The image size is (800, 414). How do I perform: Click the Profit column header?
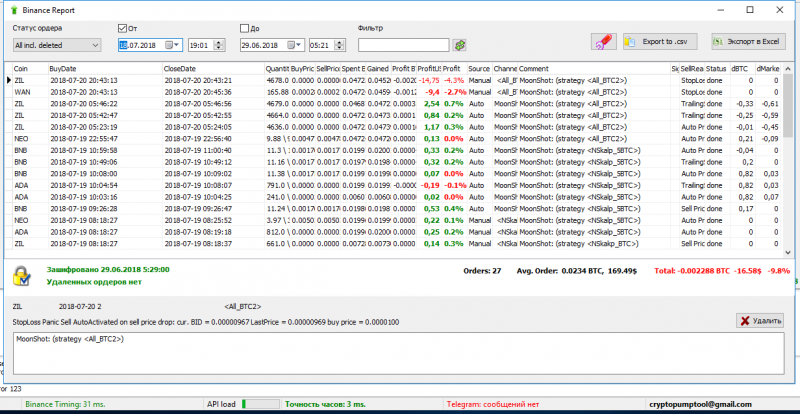coord(454,68)
